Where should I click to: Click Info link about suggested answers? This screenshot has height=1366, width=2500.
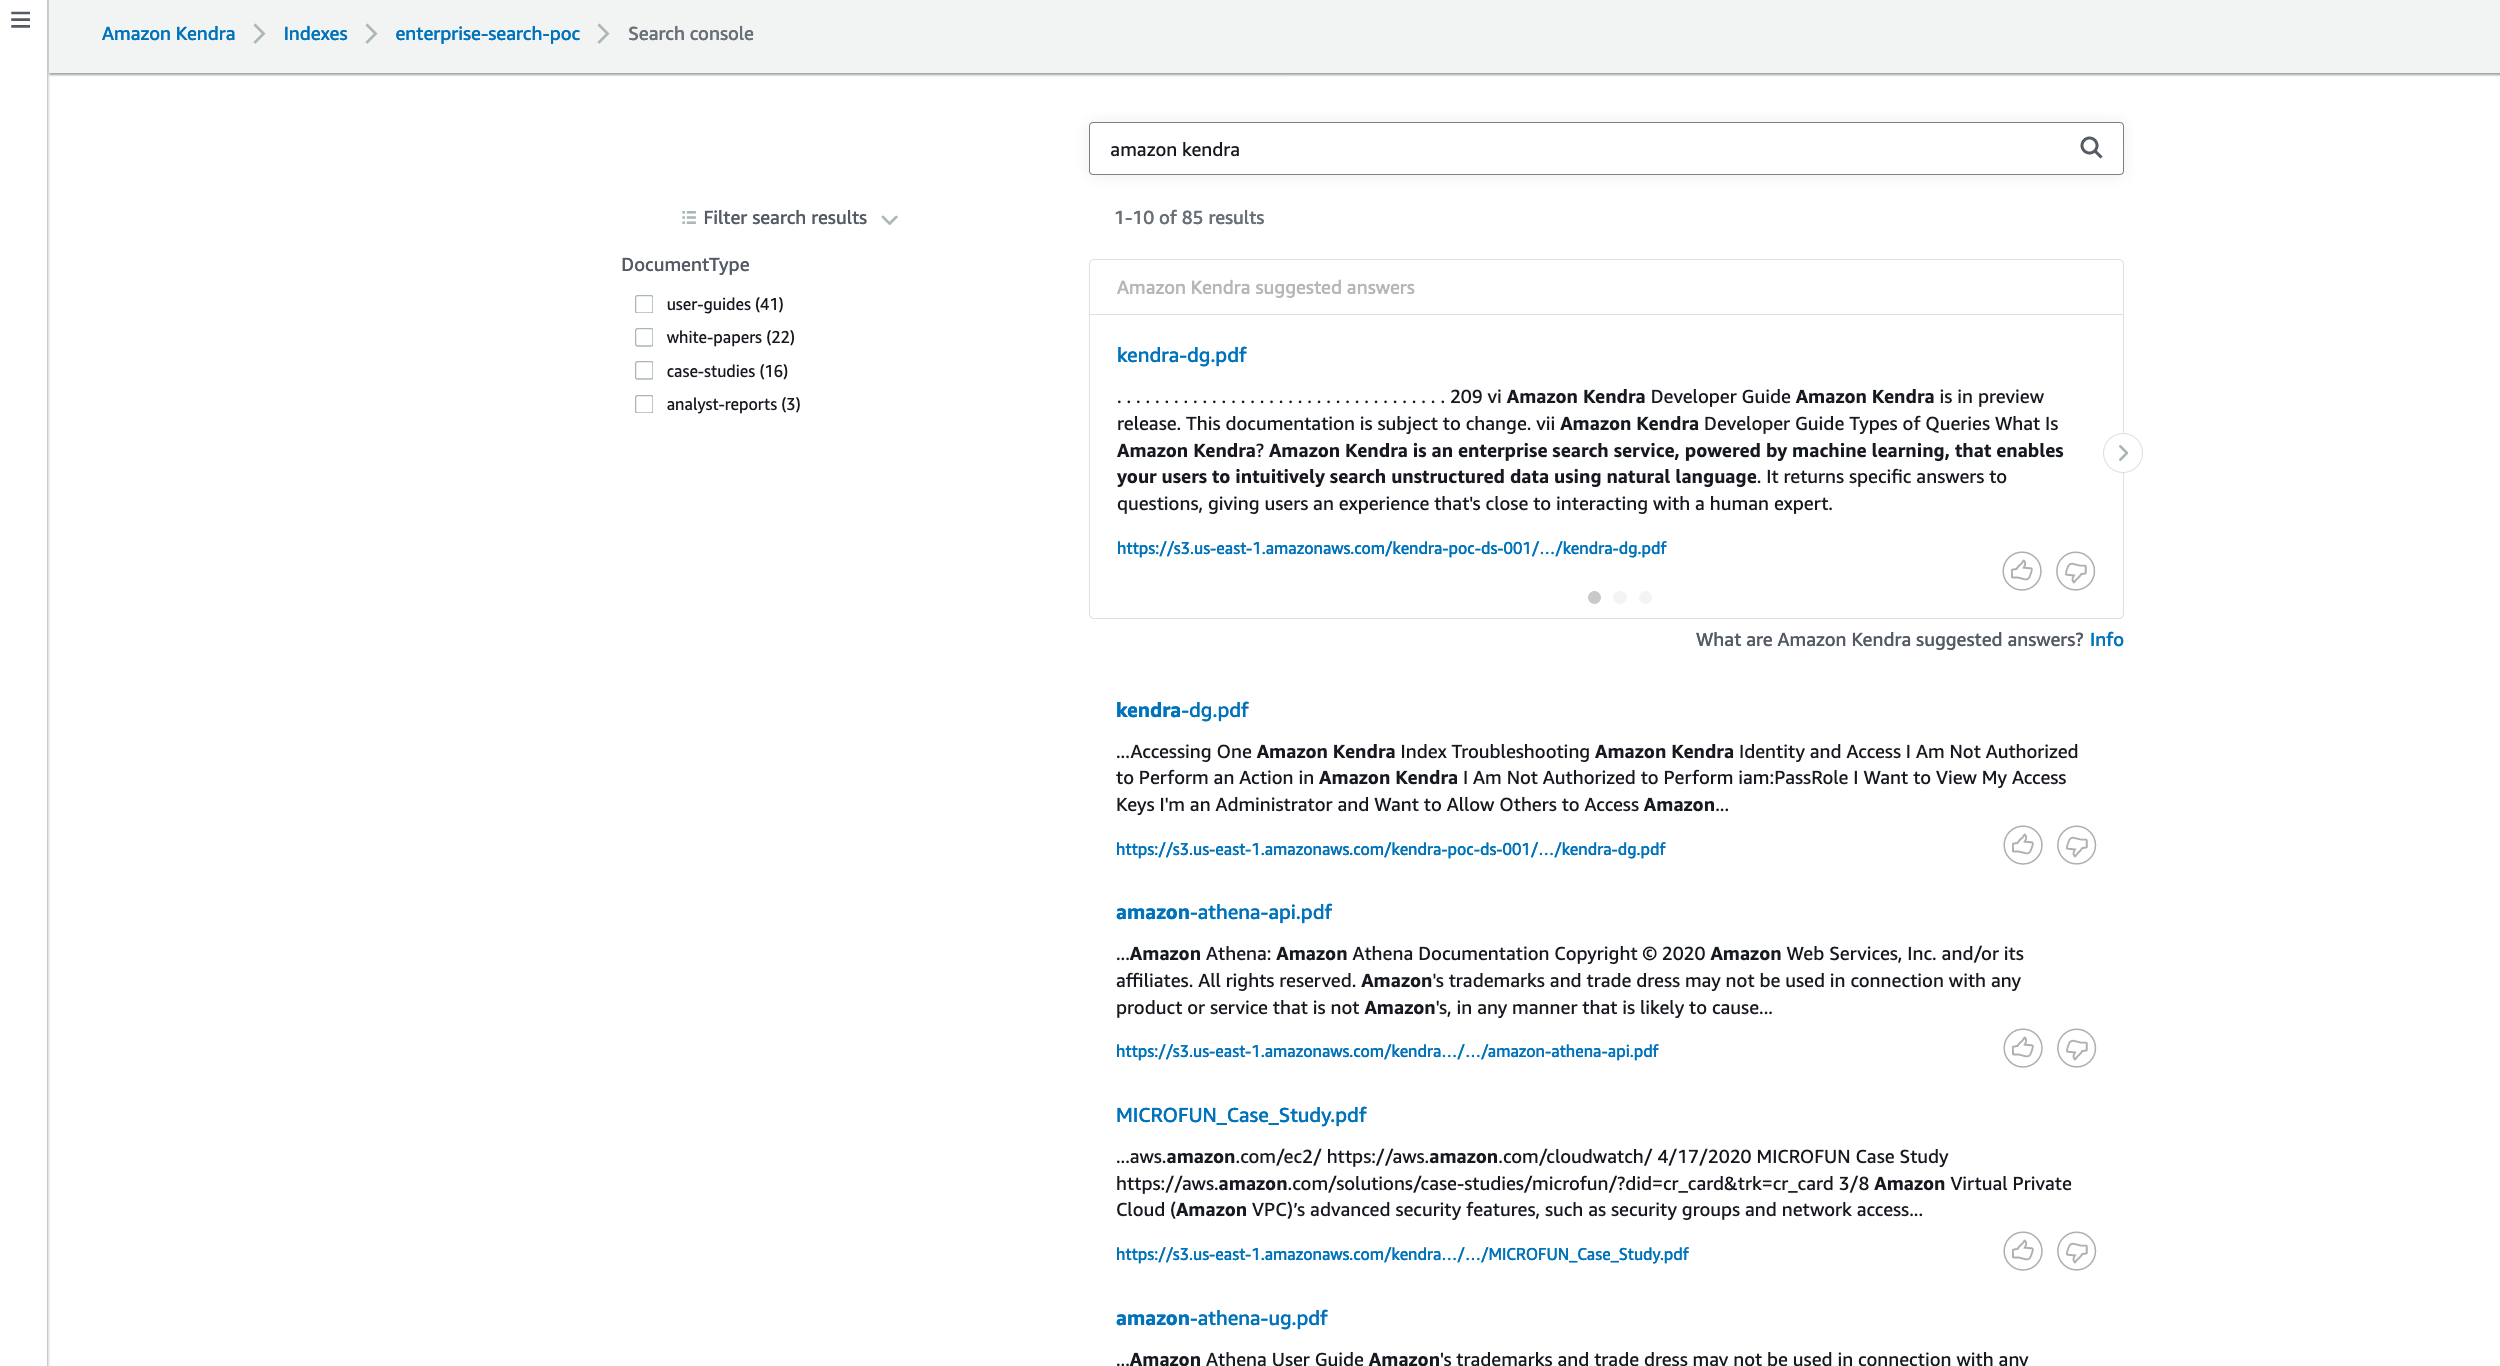pos(2106,640)
